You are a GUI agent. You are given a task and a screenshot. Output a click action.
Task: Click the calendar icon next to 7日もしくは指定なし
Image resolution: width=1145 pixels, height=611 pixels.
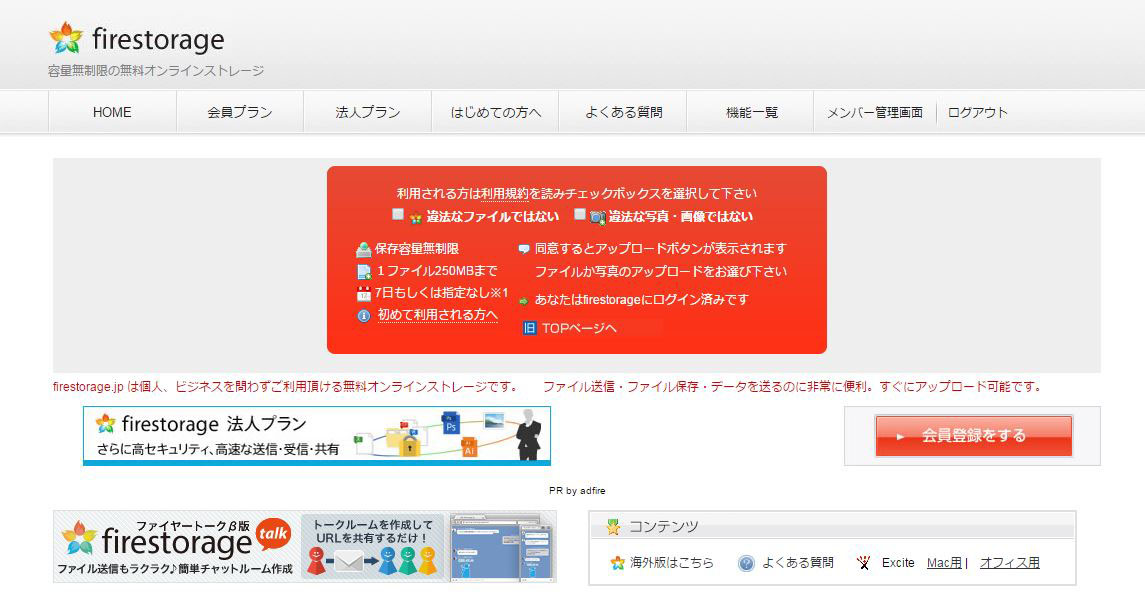coord(364,293)
